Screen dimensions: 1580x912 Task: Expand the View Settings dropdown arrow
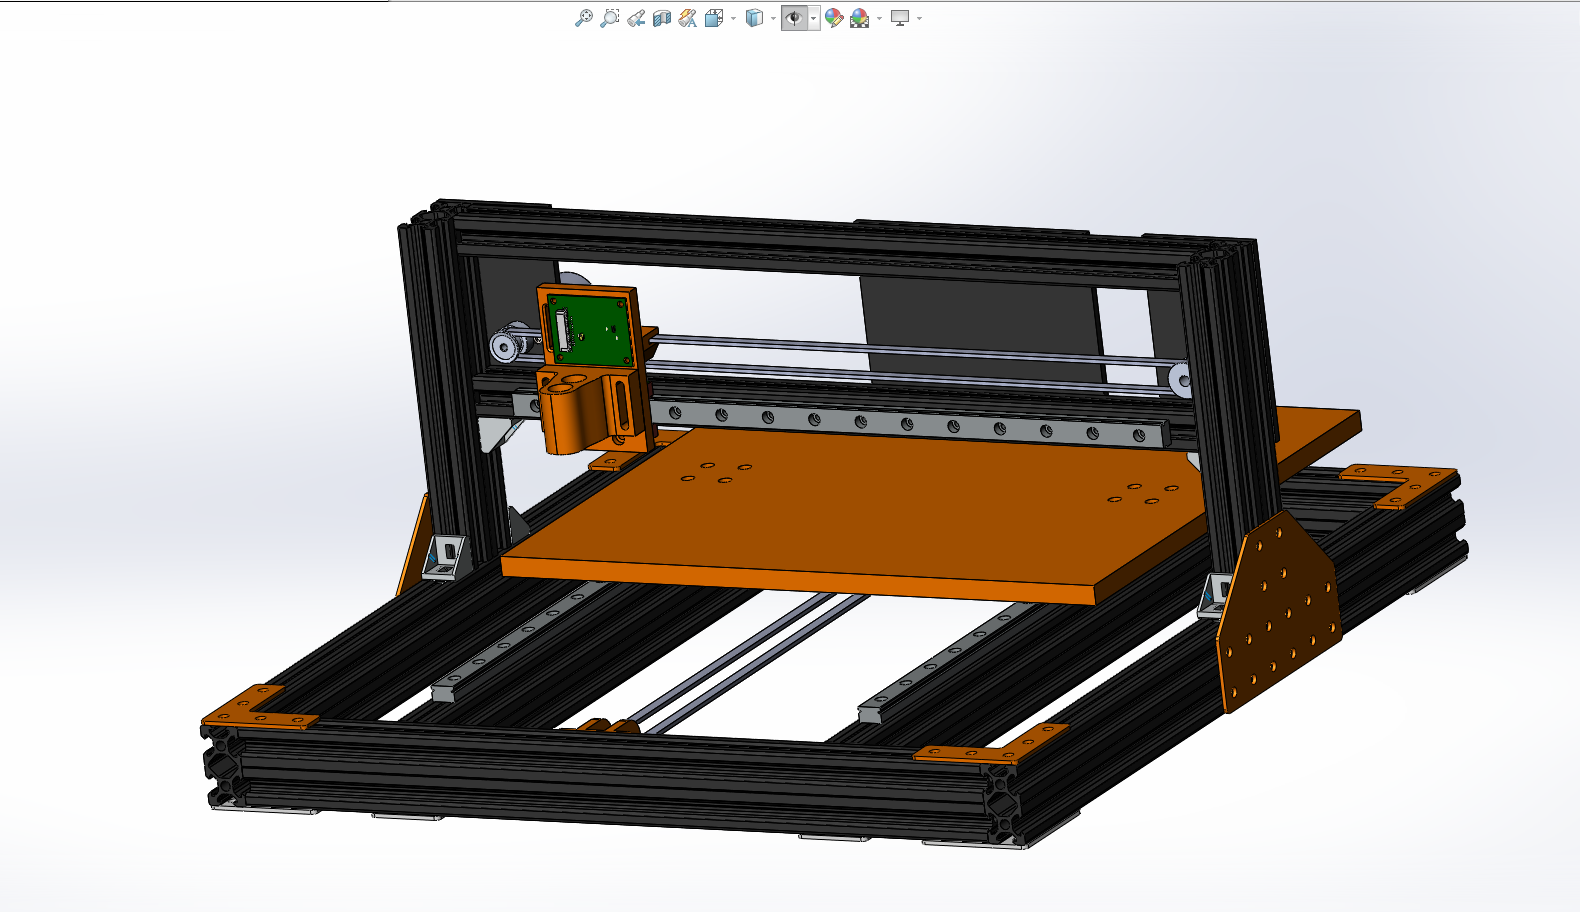click(919, 18)
